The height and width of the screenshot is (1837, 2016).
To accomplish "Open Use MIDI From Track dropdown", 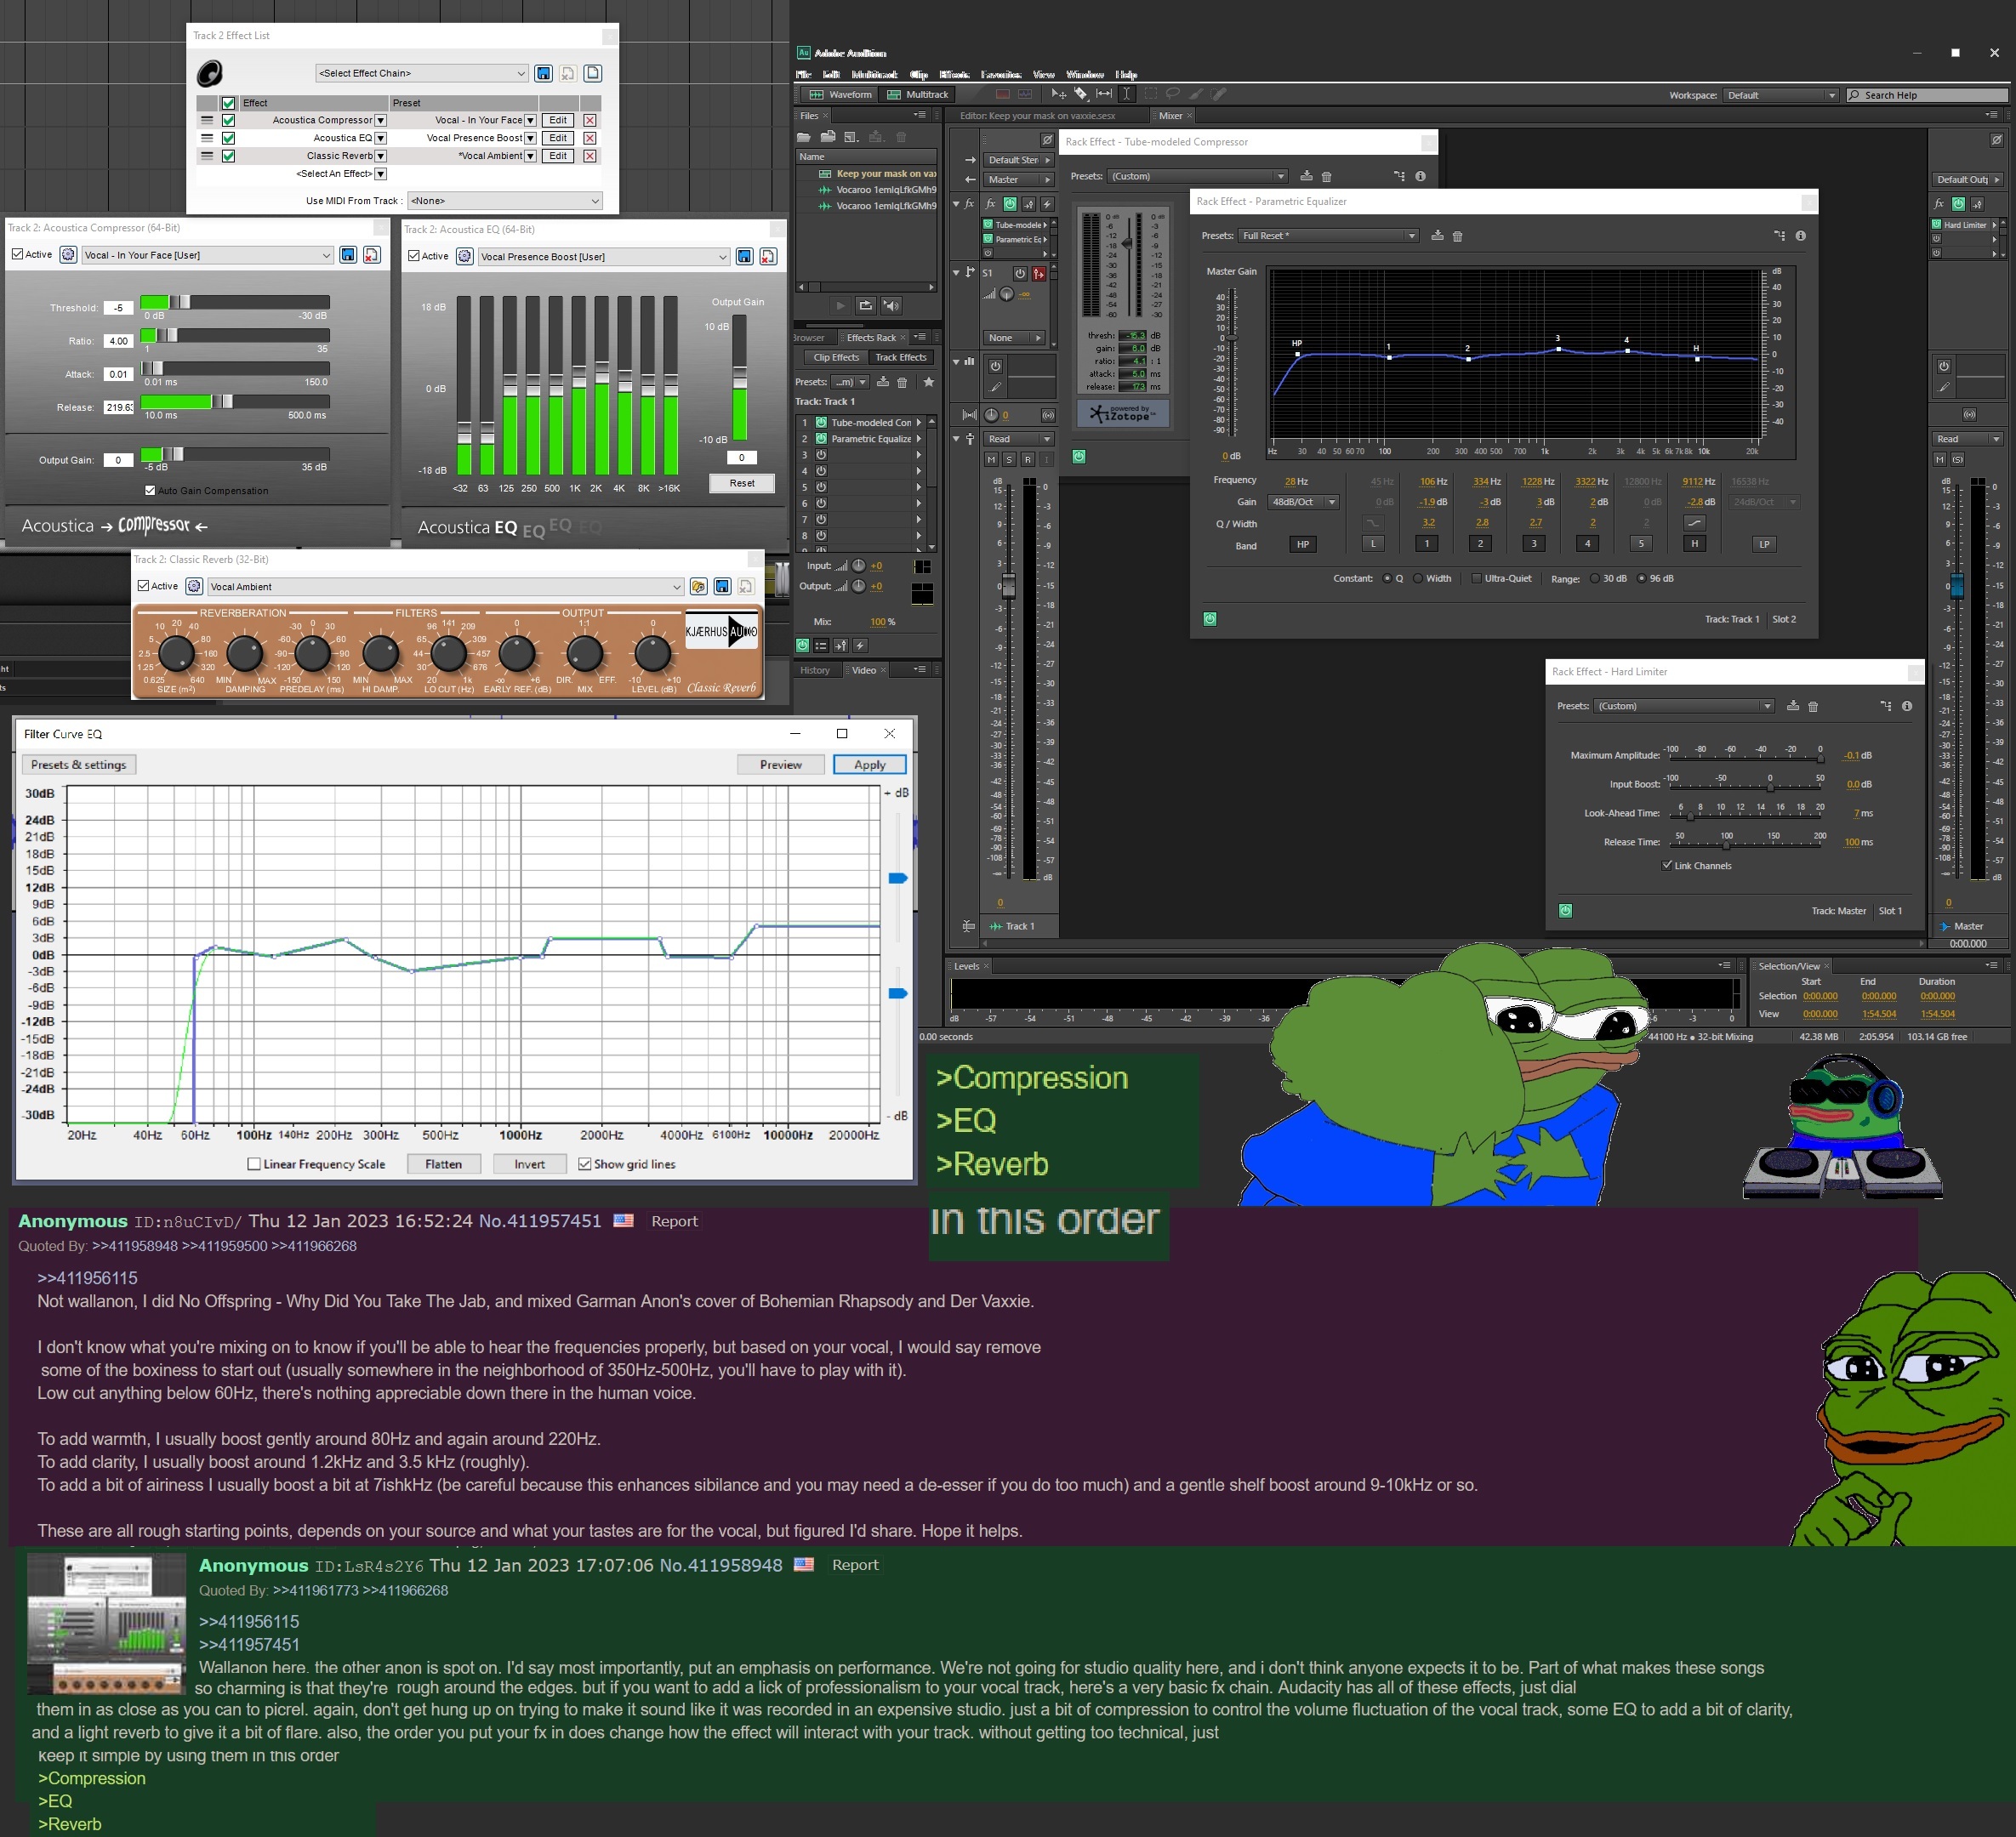I will click(x=505, y=201).
